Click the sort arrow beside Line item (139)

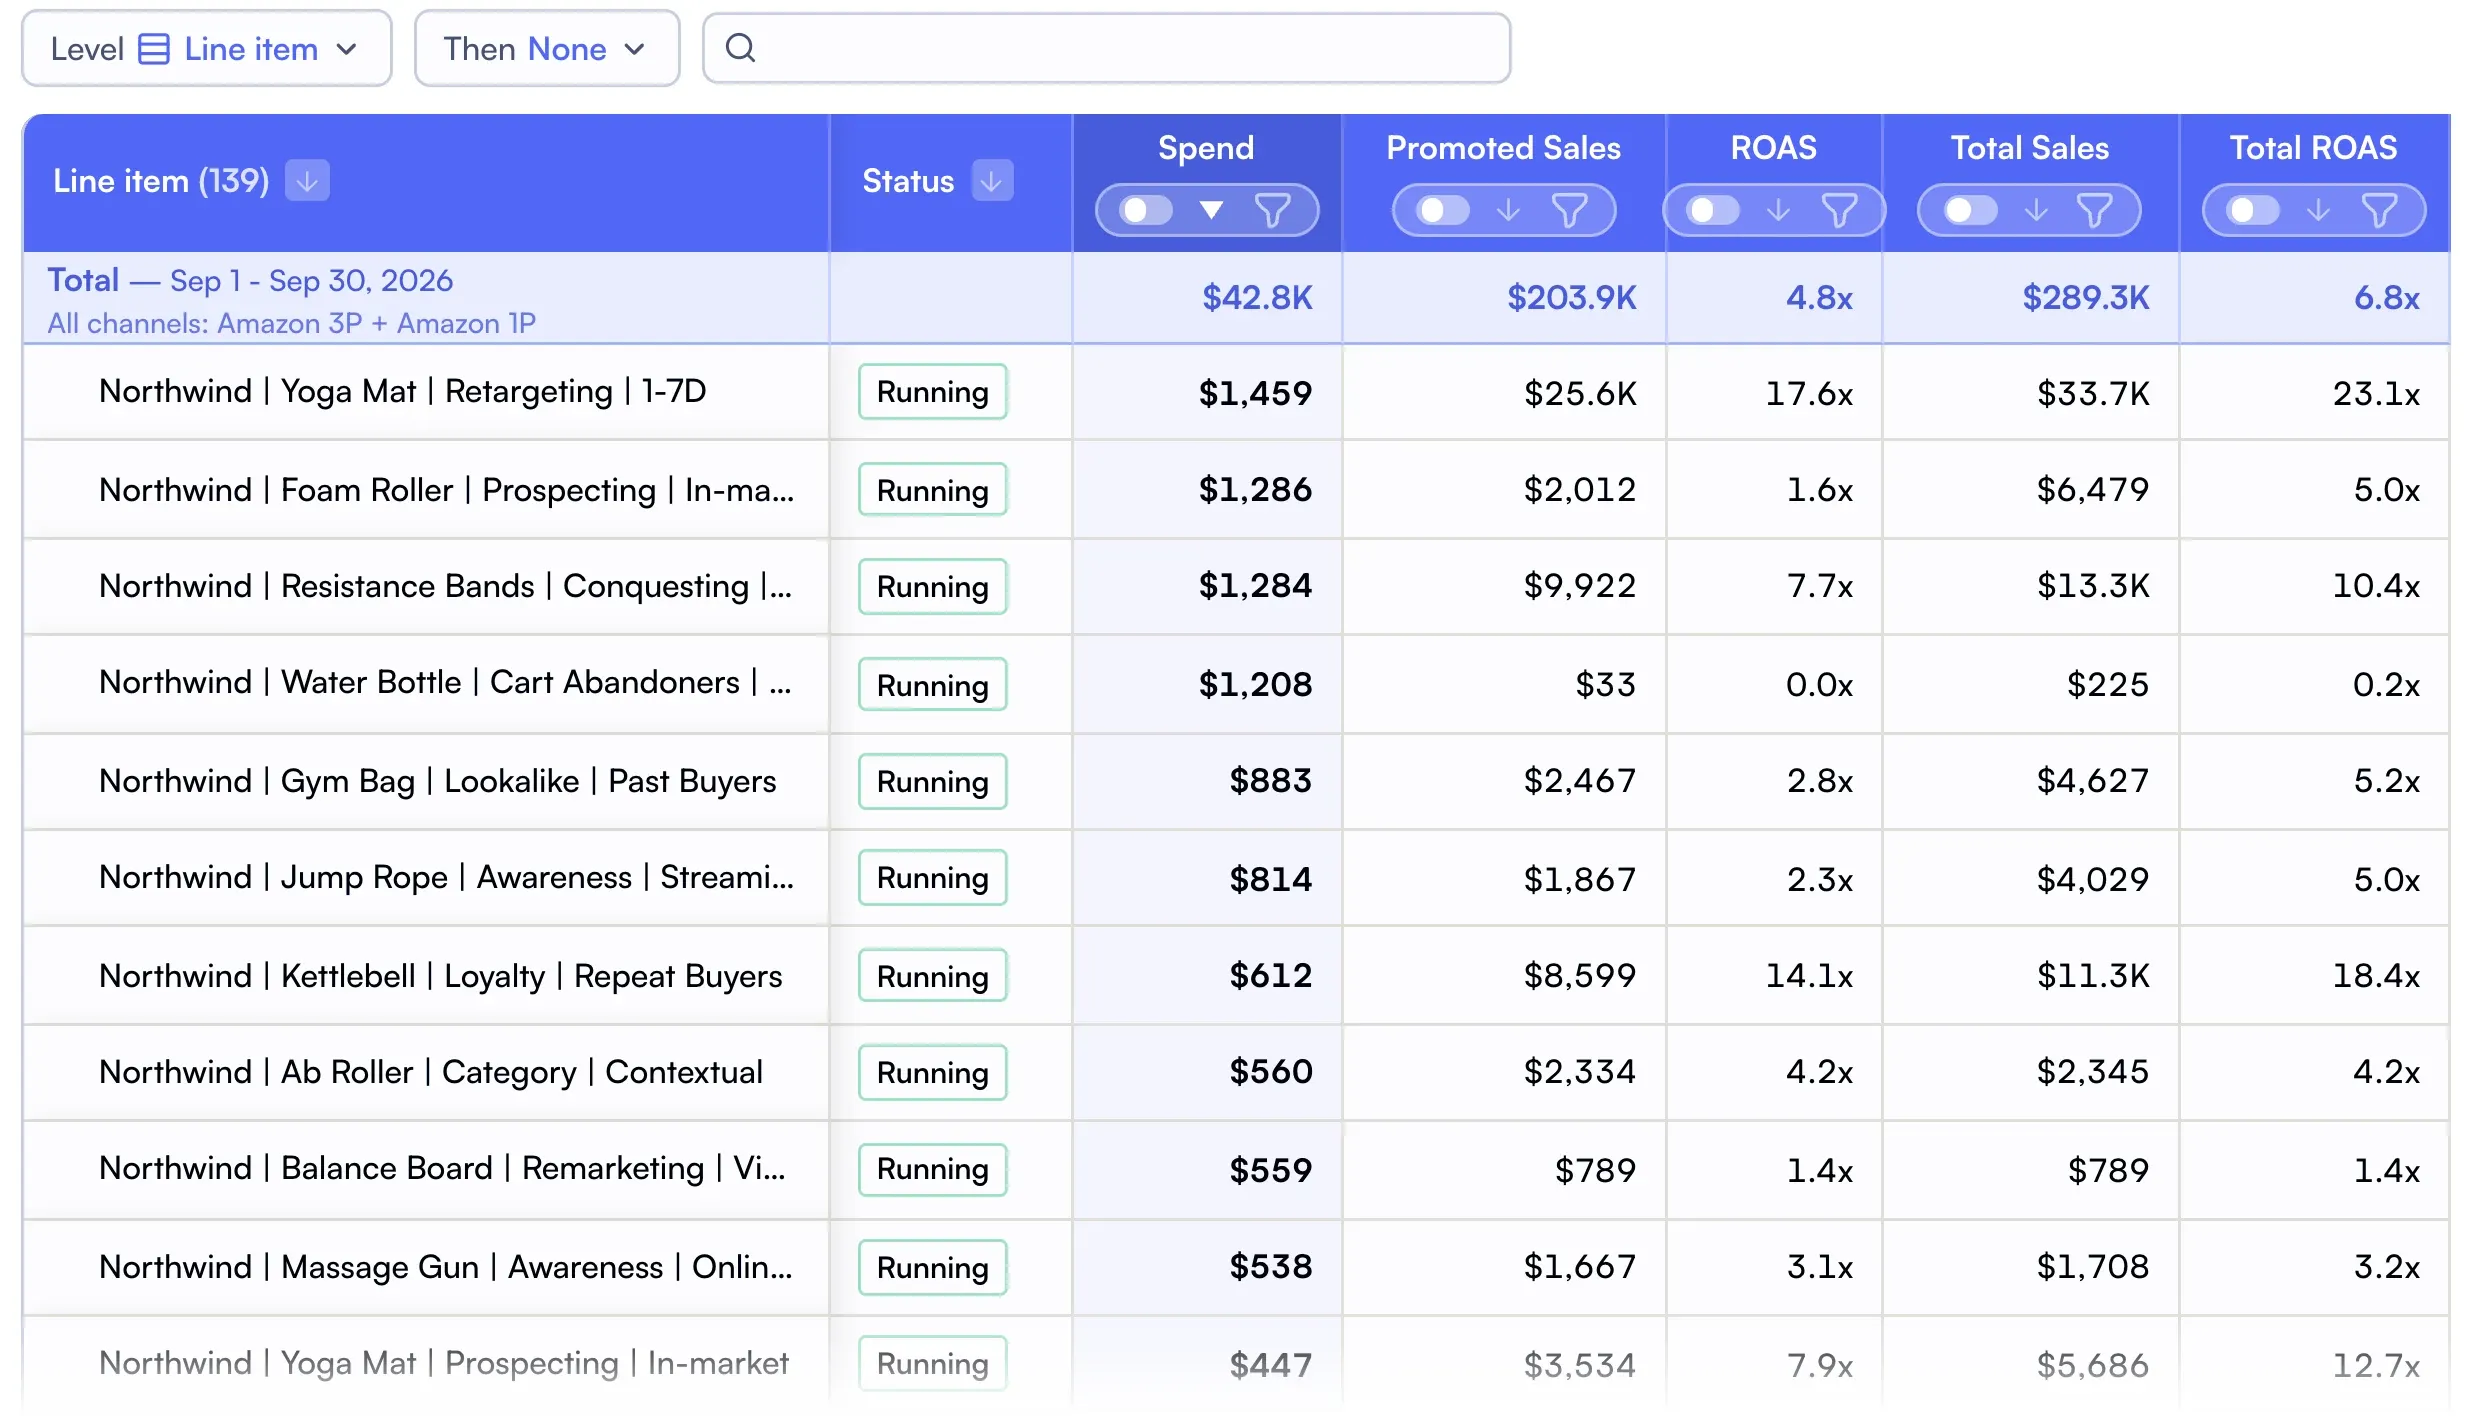pyautogui.click(x=307, y=181)
